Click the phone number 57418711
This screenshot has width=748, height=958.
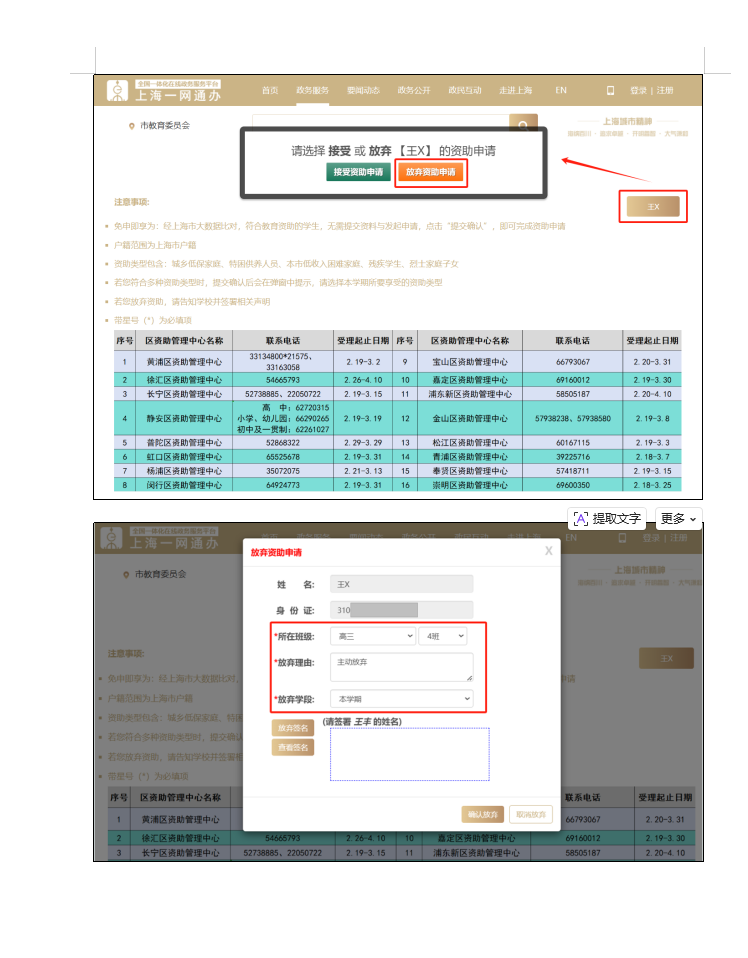click(573, 471)
